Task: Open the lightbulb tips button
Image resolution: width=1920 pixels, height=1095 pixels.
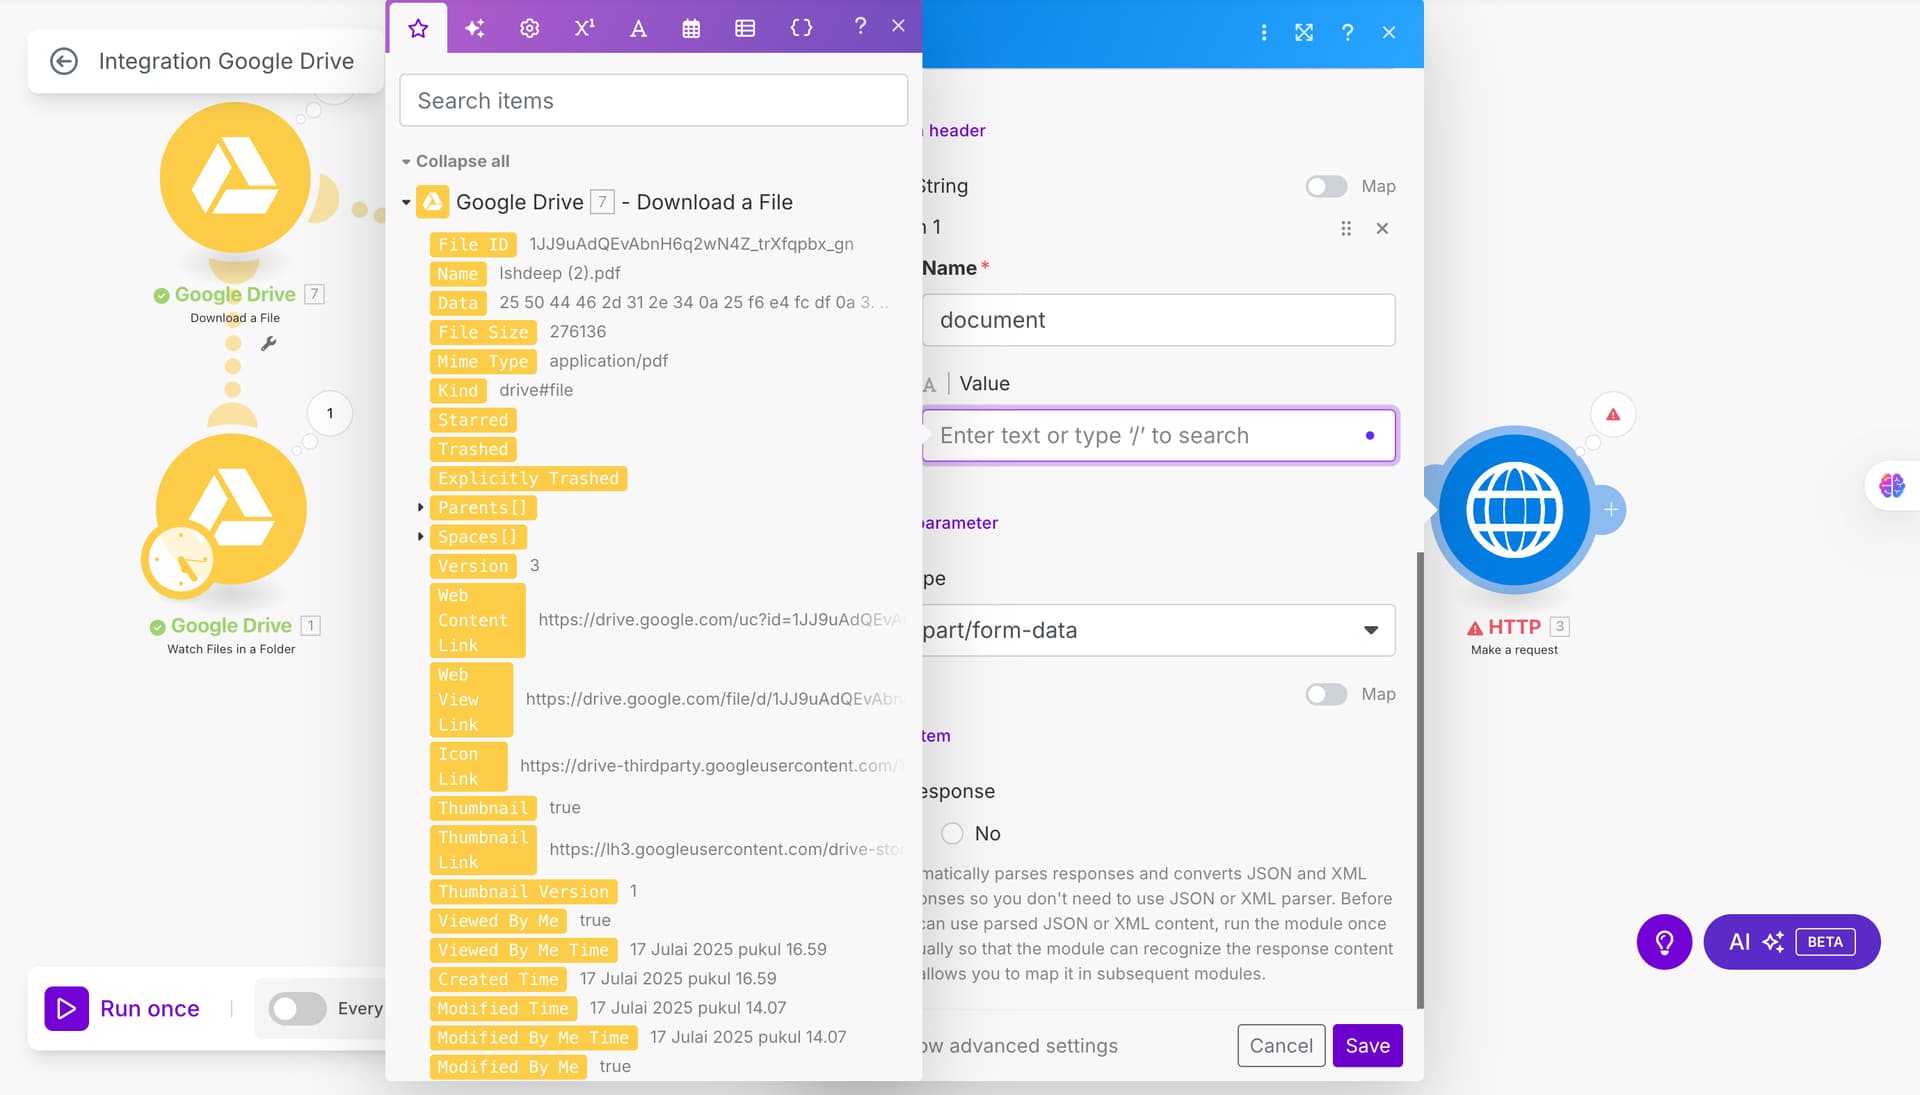Action: 1664,942
